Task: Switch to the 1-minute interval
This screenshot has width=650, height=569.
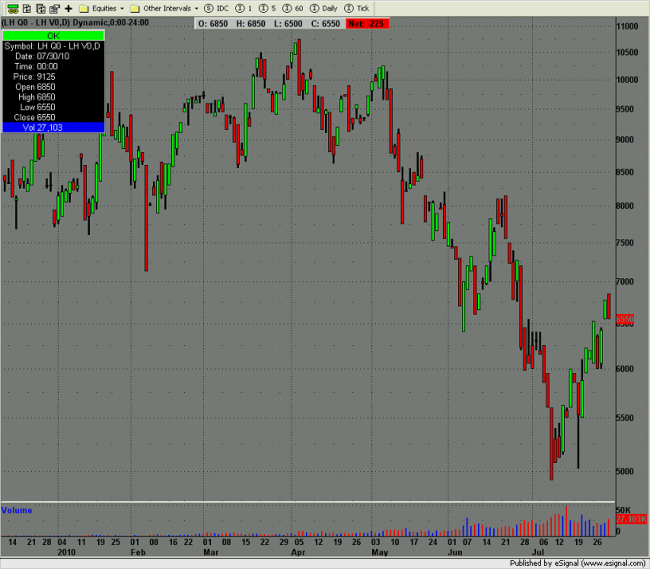Action: [244, 8]
